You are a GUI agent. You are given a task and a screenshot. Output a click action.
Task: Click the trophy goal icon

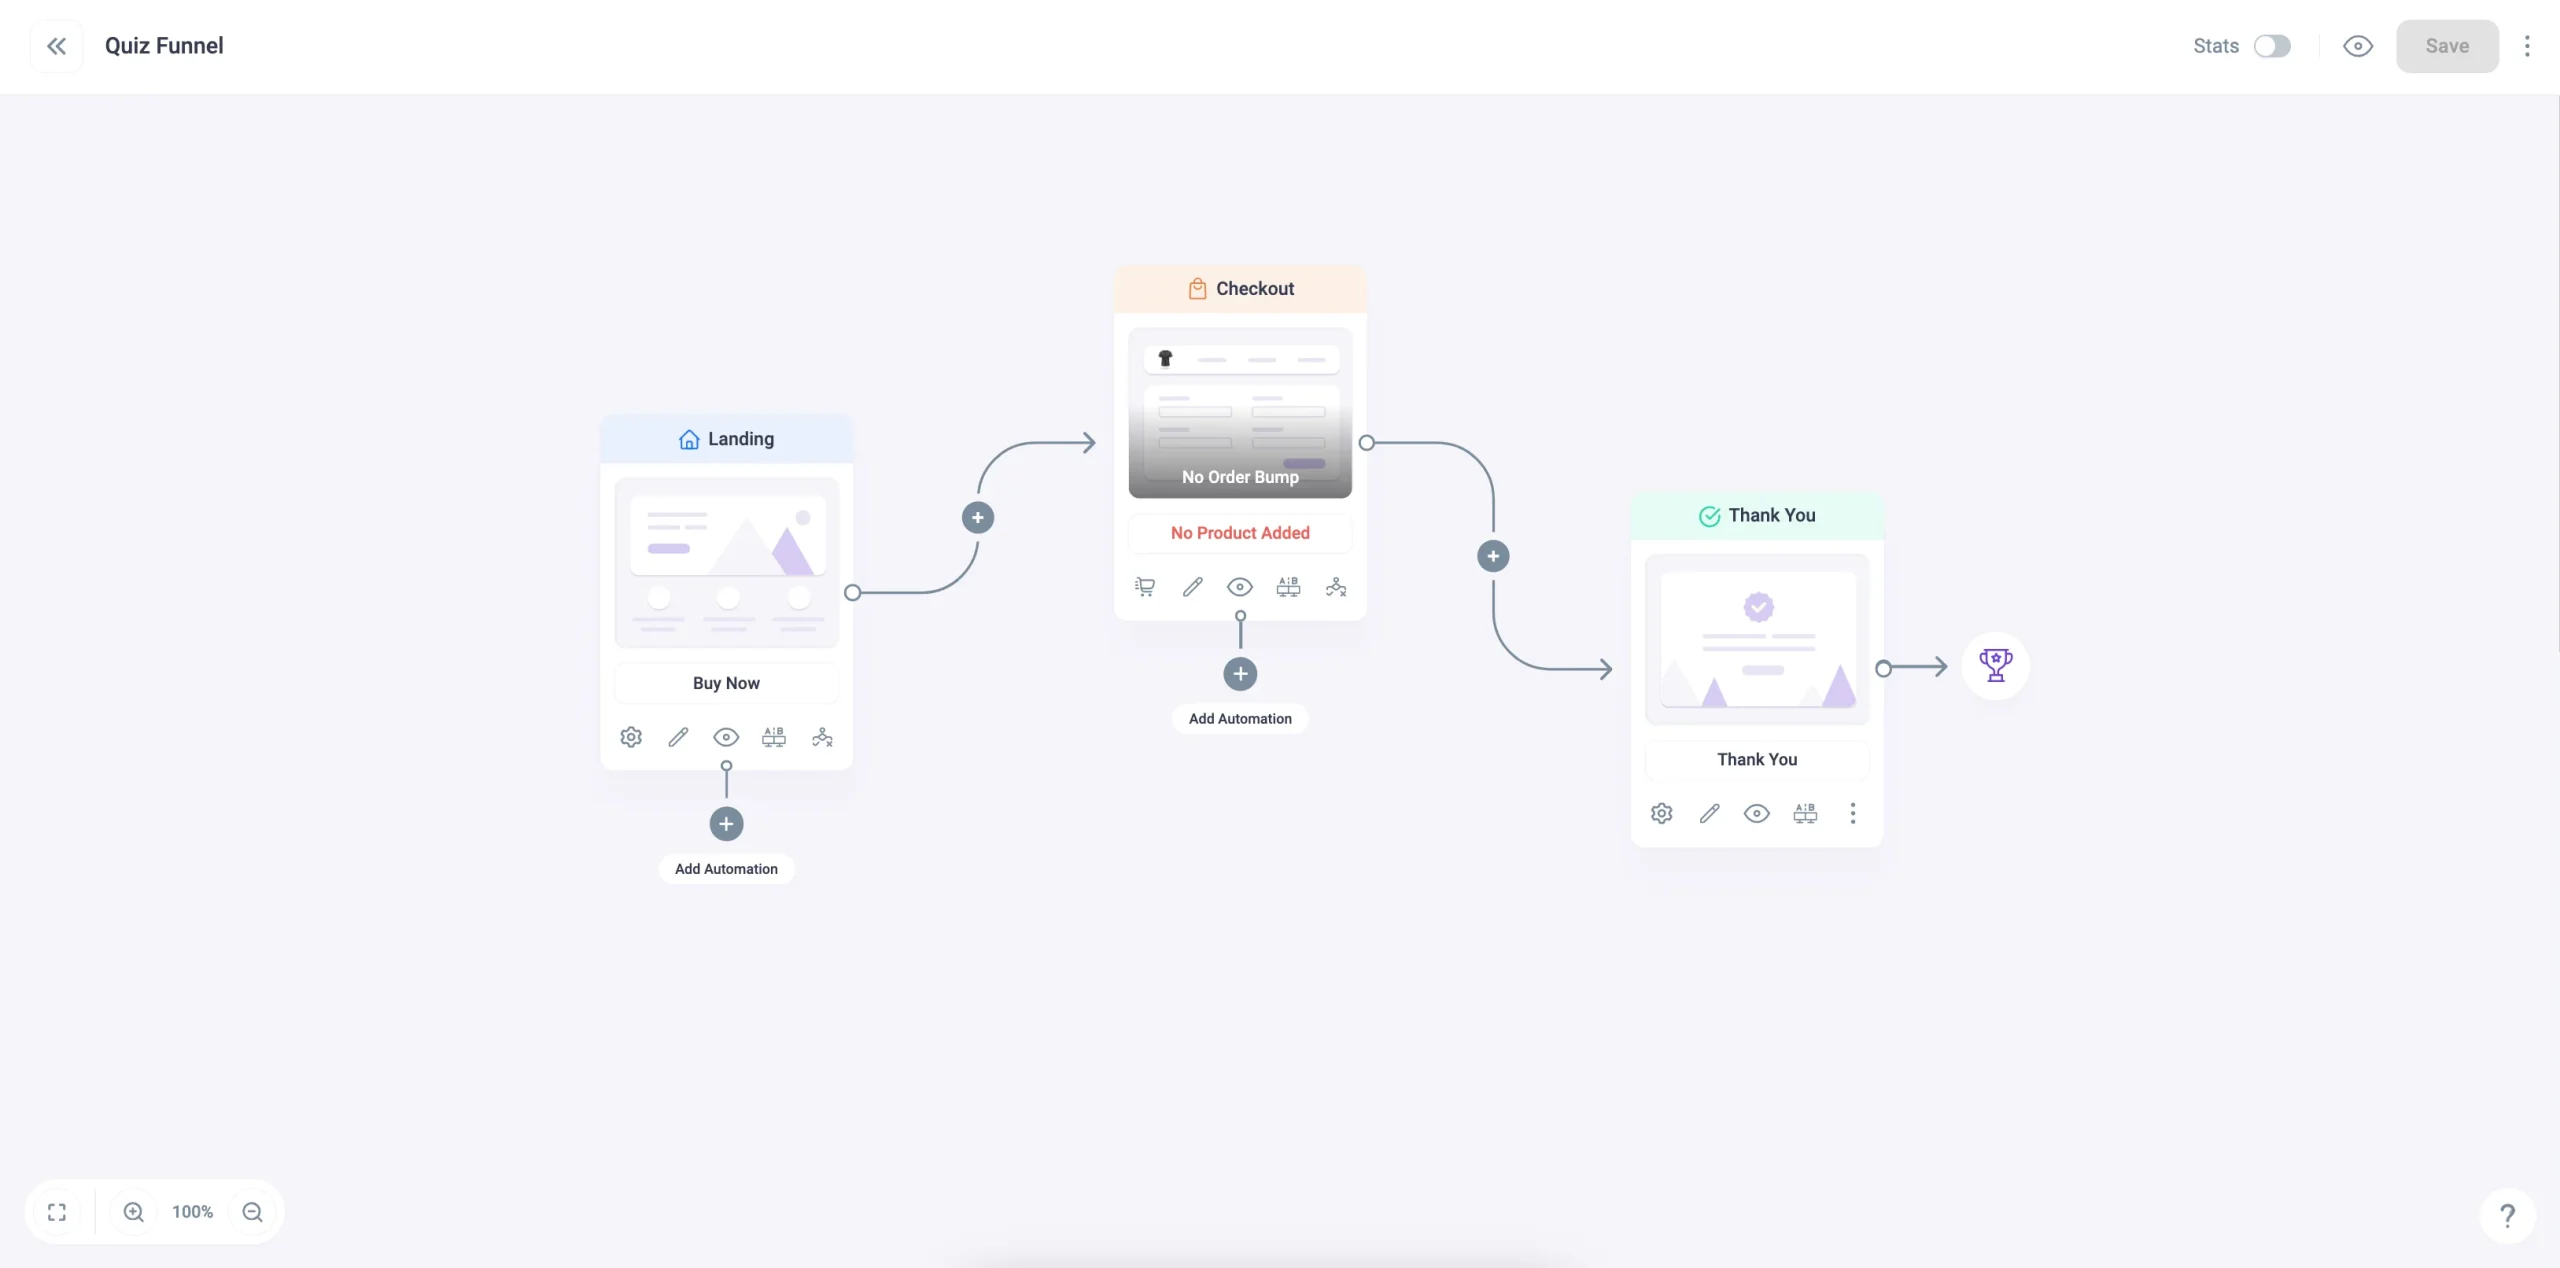[x=1995, y=665]
